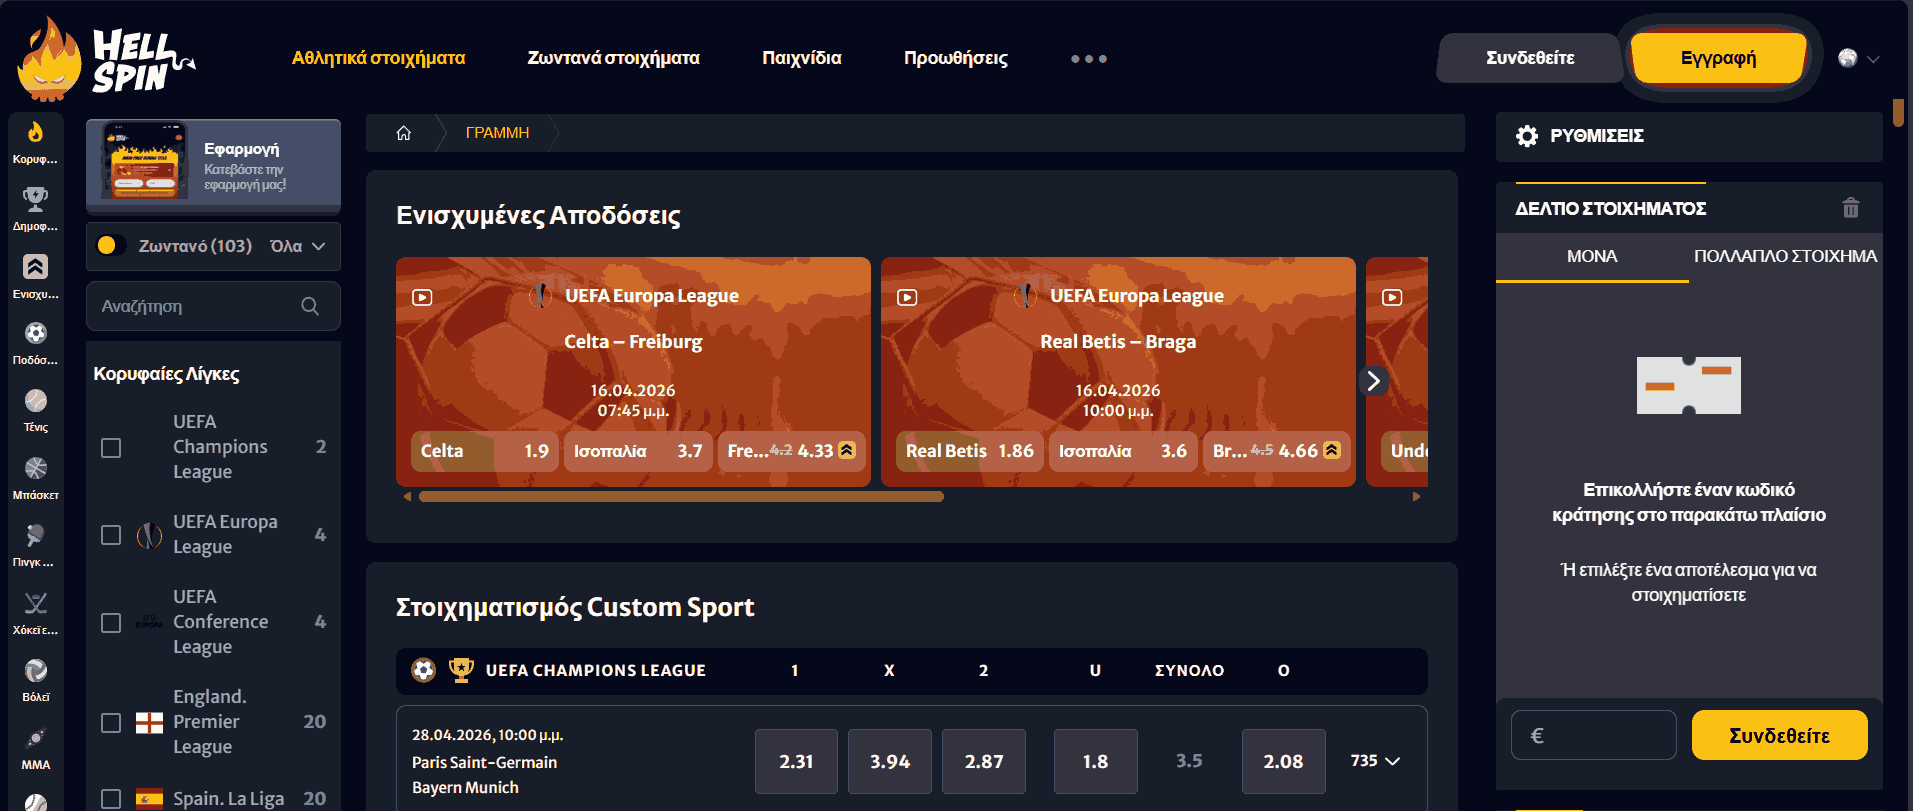This screenshot has width=1913, height=811.
Task: Click the trash icon to clear betslip
Action: [x=1850, y=208]
